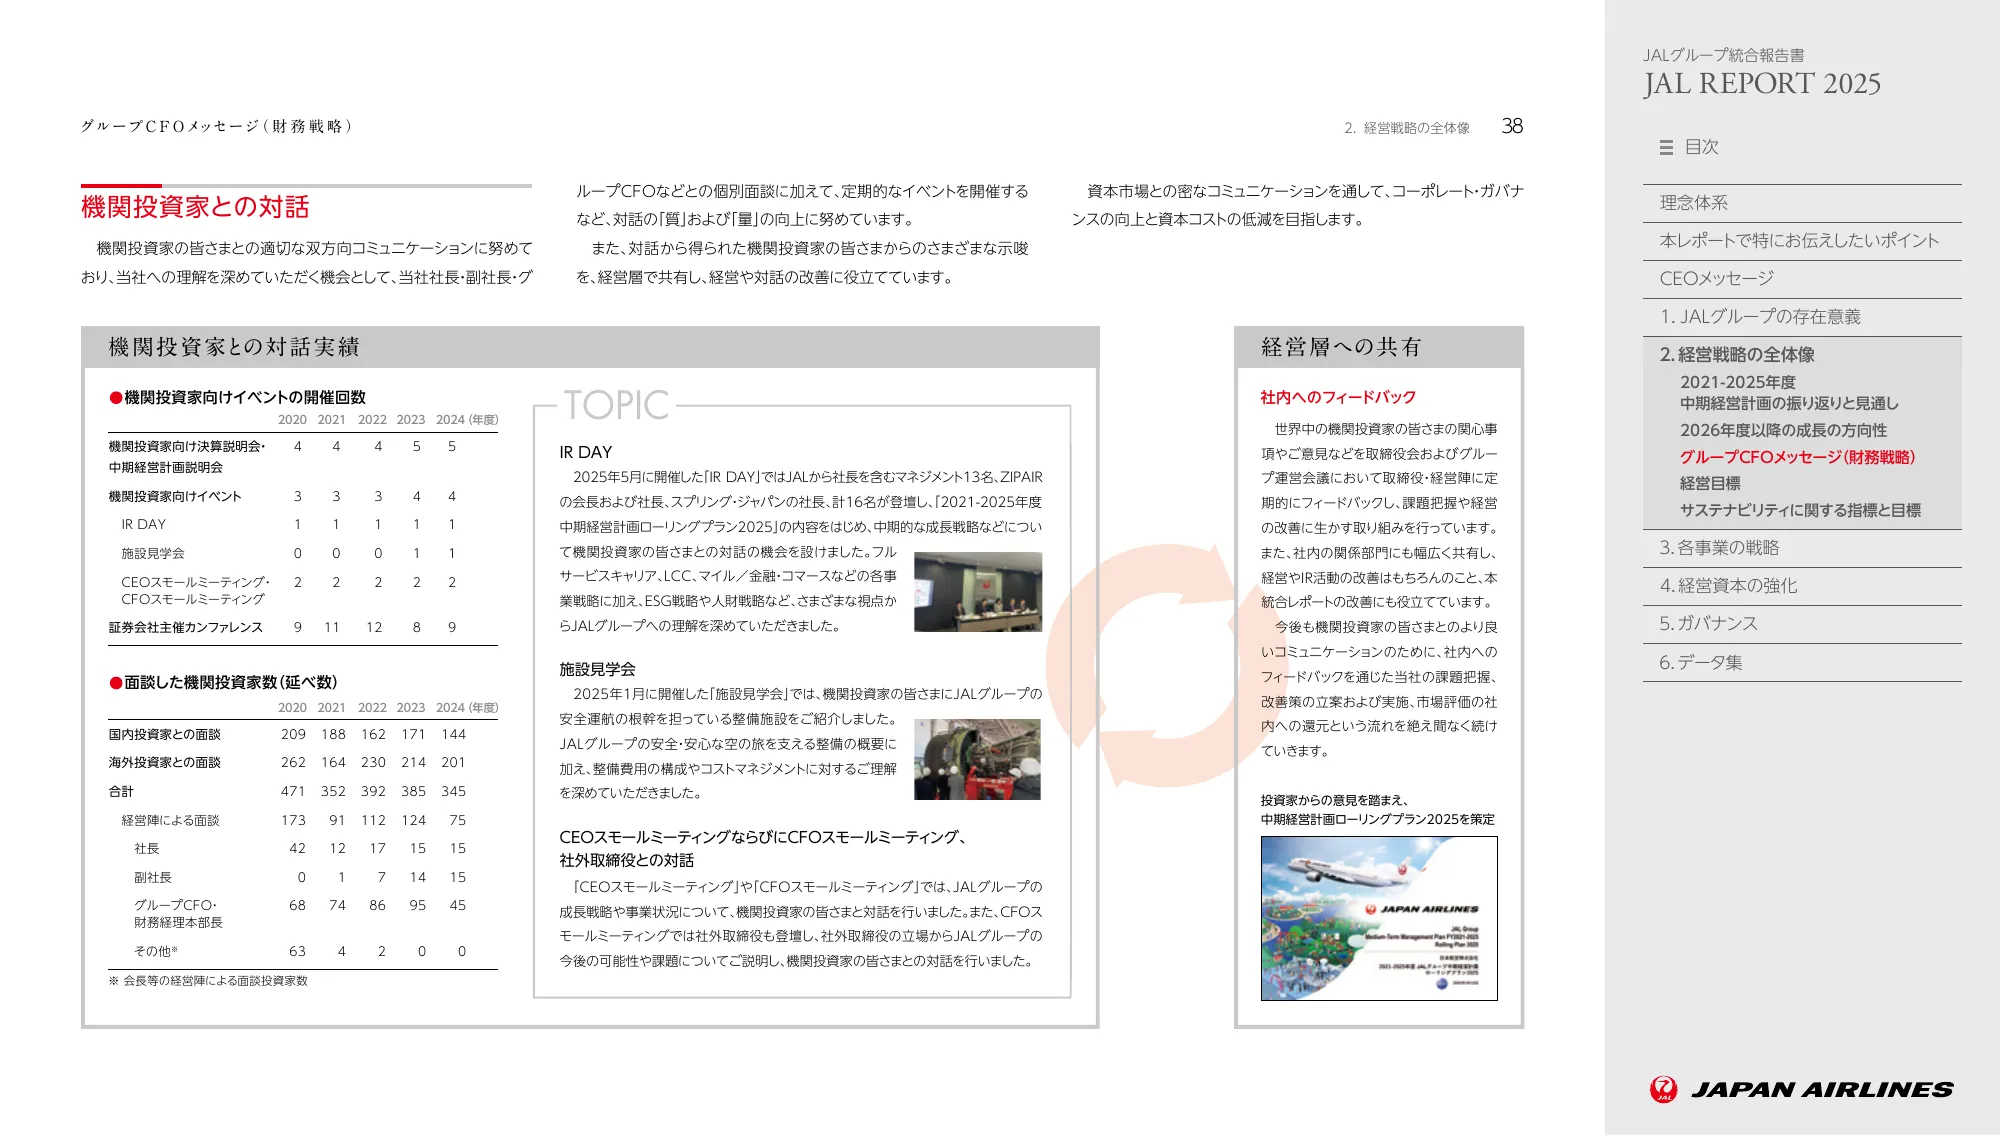This screenshot has height=1136, width=2000.
Task: Open the 経営目標 sub-item
Action: click(x=1710, y=483)
